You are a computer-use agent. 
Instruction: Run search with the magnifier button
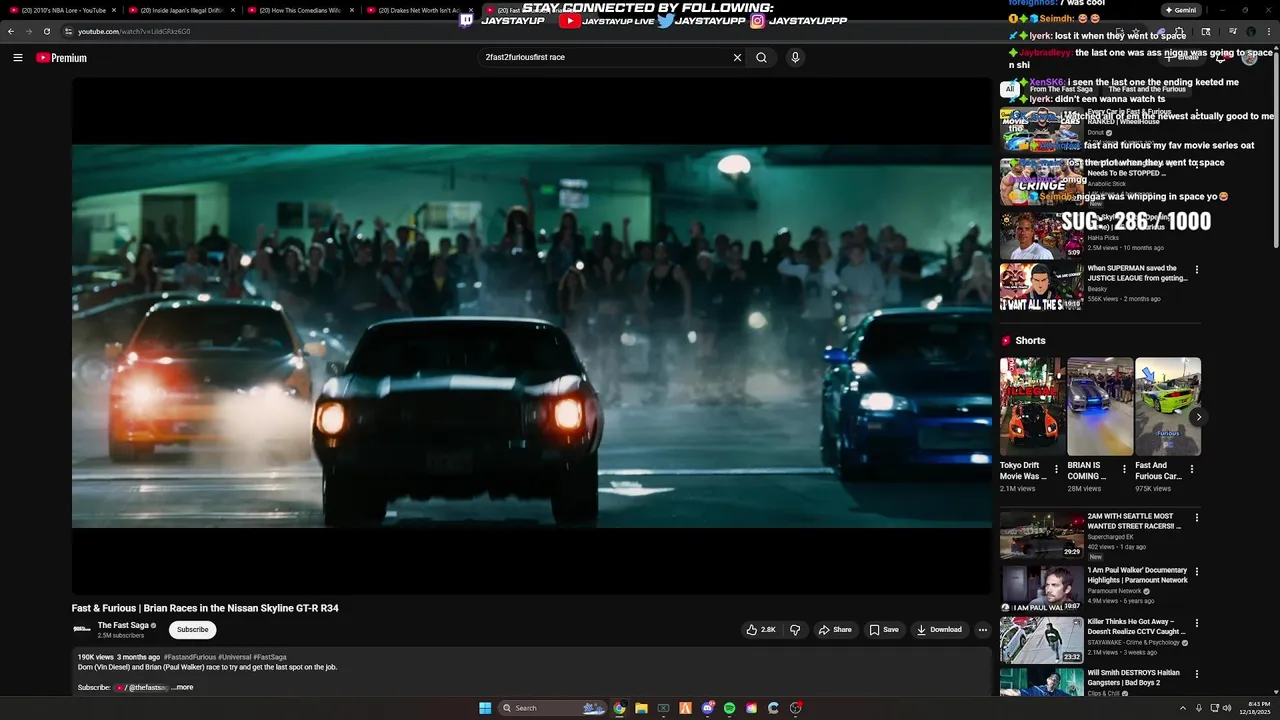pyautogui.click(x=762, y=58)
